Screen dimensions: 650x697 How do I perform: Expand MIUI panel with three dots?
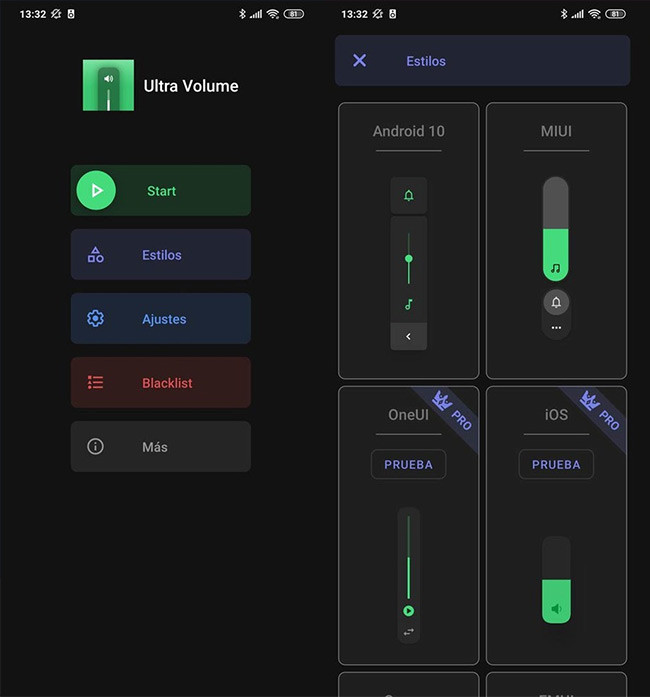tap(556, 328)
